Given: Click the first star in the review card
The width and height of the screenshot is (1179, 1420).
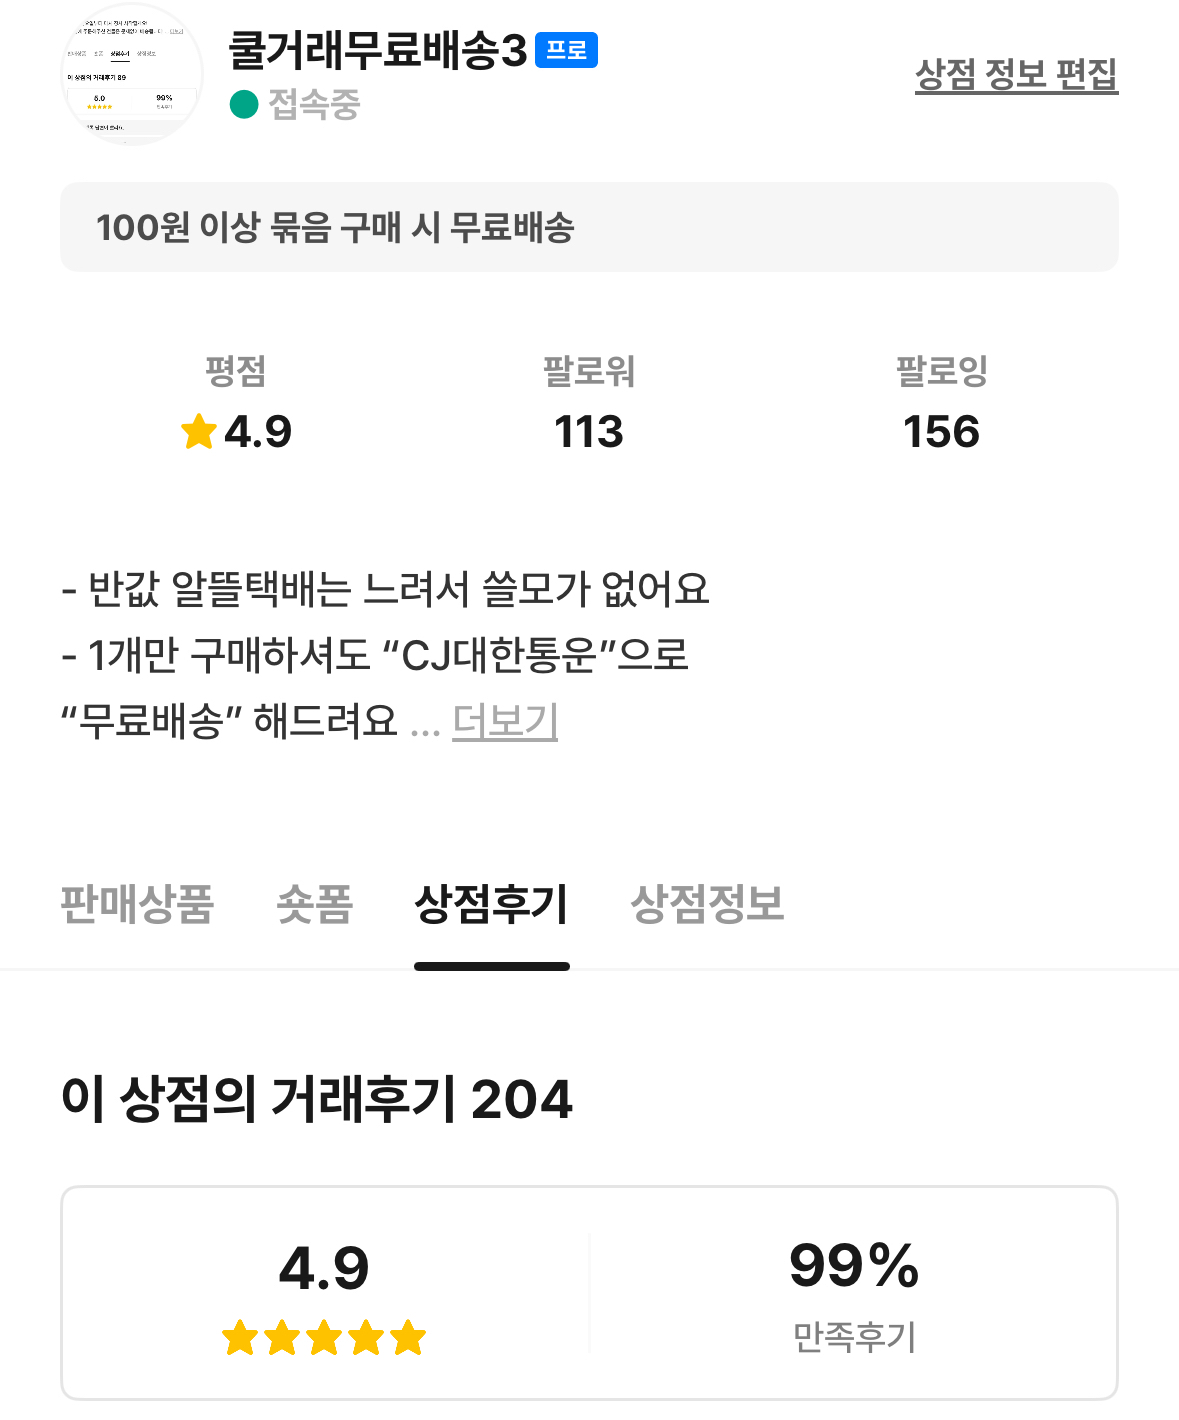Looking at the screenshot, I should tap(240, 1338).
